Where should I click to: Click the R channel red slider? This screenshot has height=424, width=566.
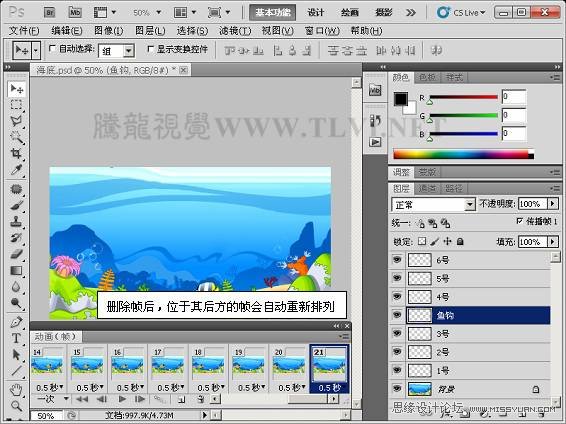pos(463,97)
